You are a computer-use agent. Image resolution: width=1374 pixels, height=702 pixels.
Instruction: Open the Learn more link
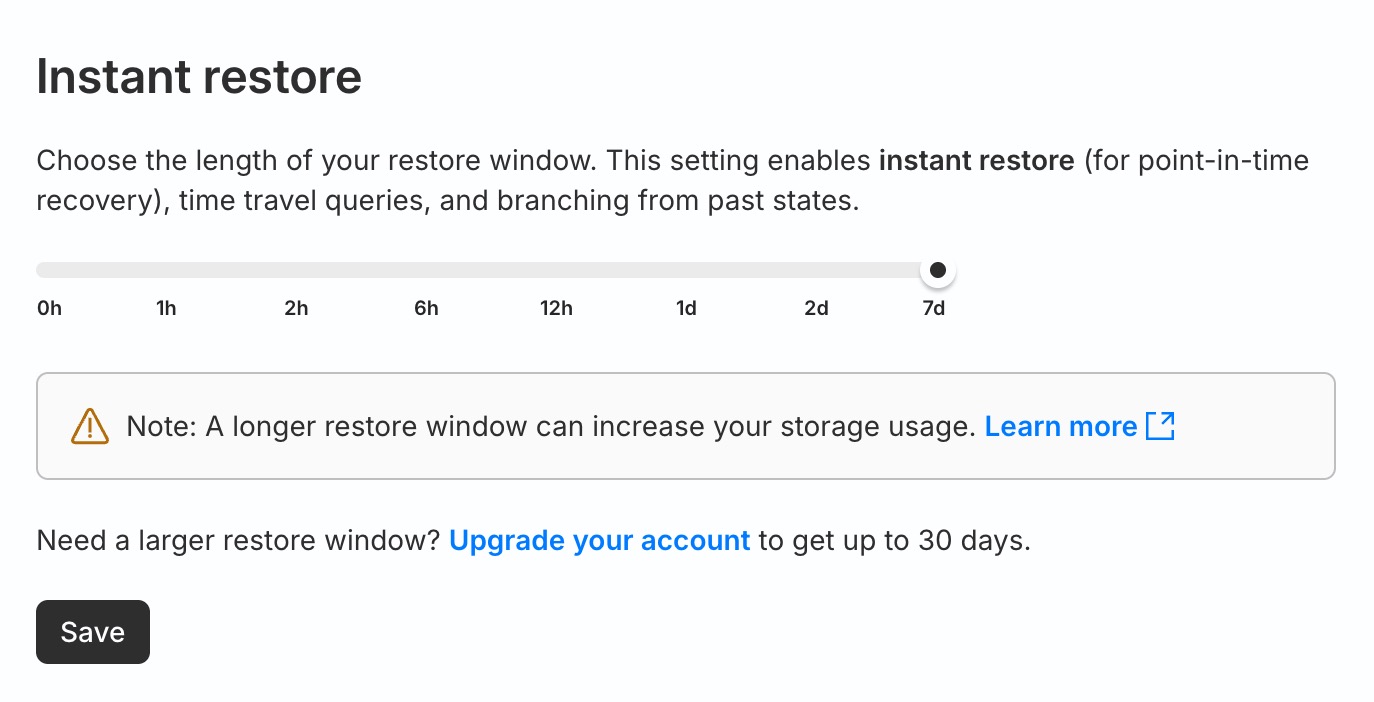pos(1061,427)
